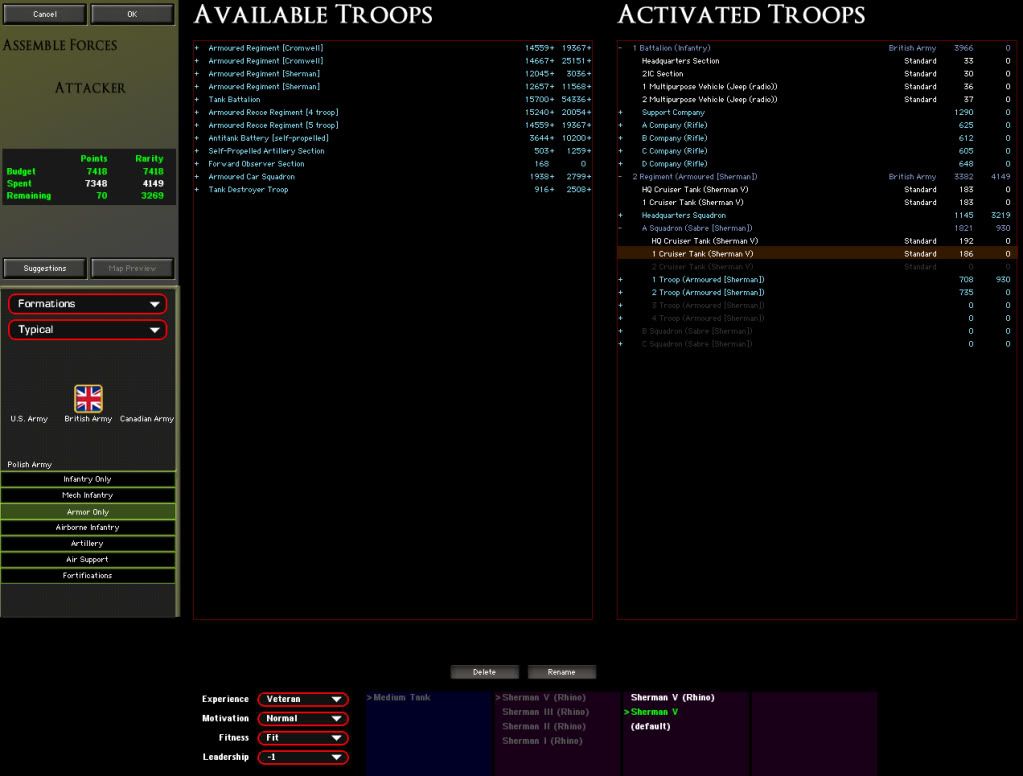
Task: Select the British Army flag icon
Action: point(88,399)
